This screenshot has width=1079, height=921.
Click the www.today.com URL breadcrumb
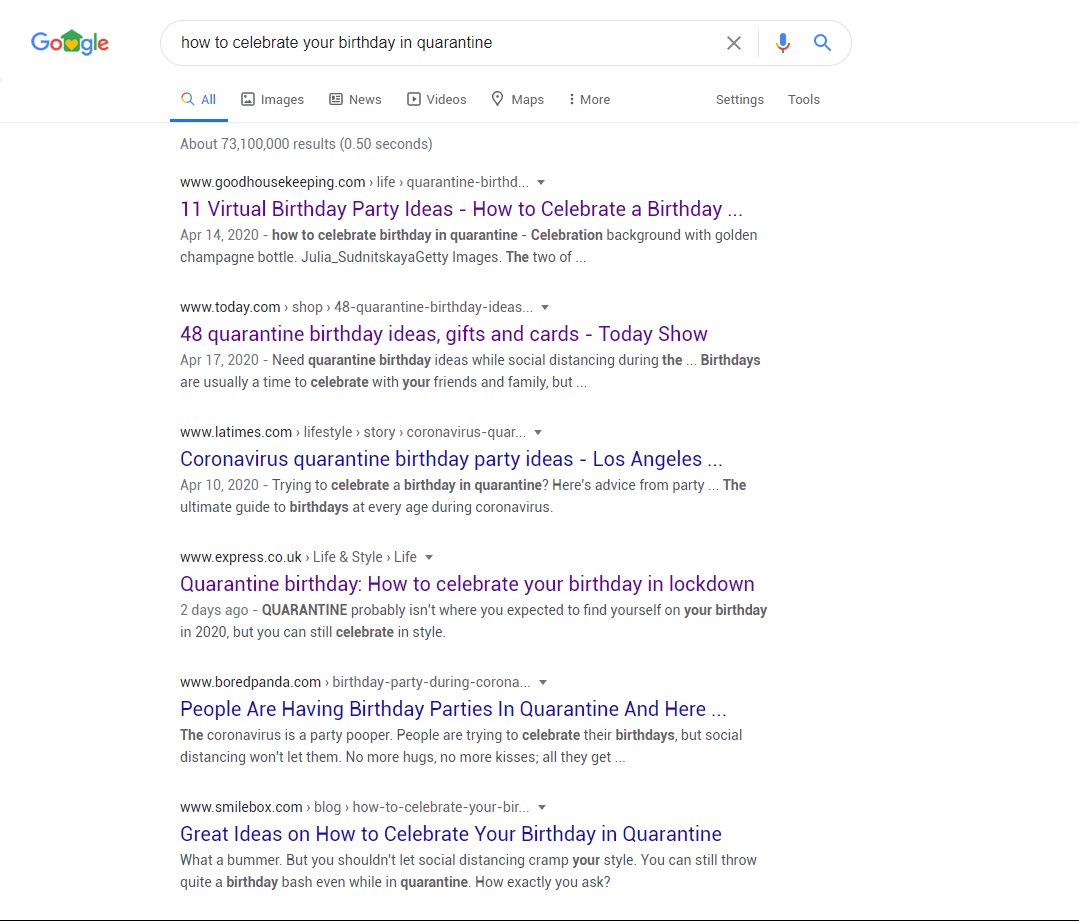(356, 307)
